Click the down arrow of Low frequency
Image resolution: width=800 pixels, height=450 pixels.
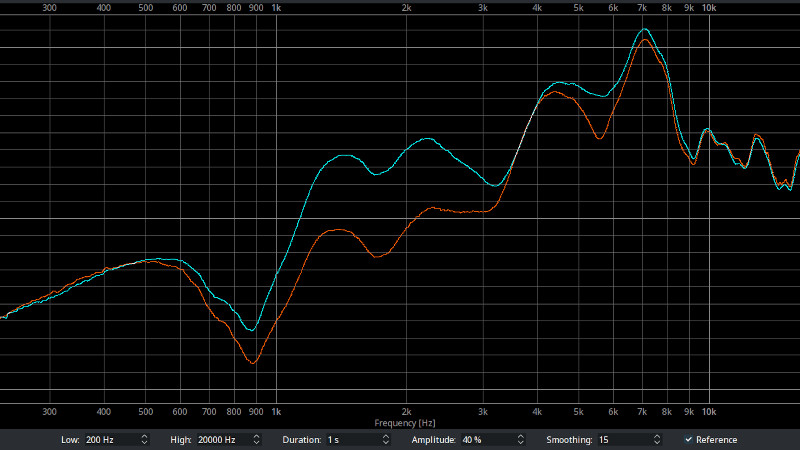[145, 443]
